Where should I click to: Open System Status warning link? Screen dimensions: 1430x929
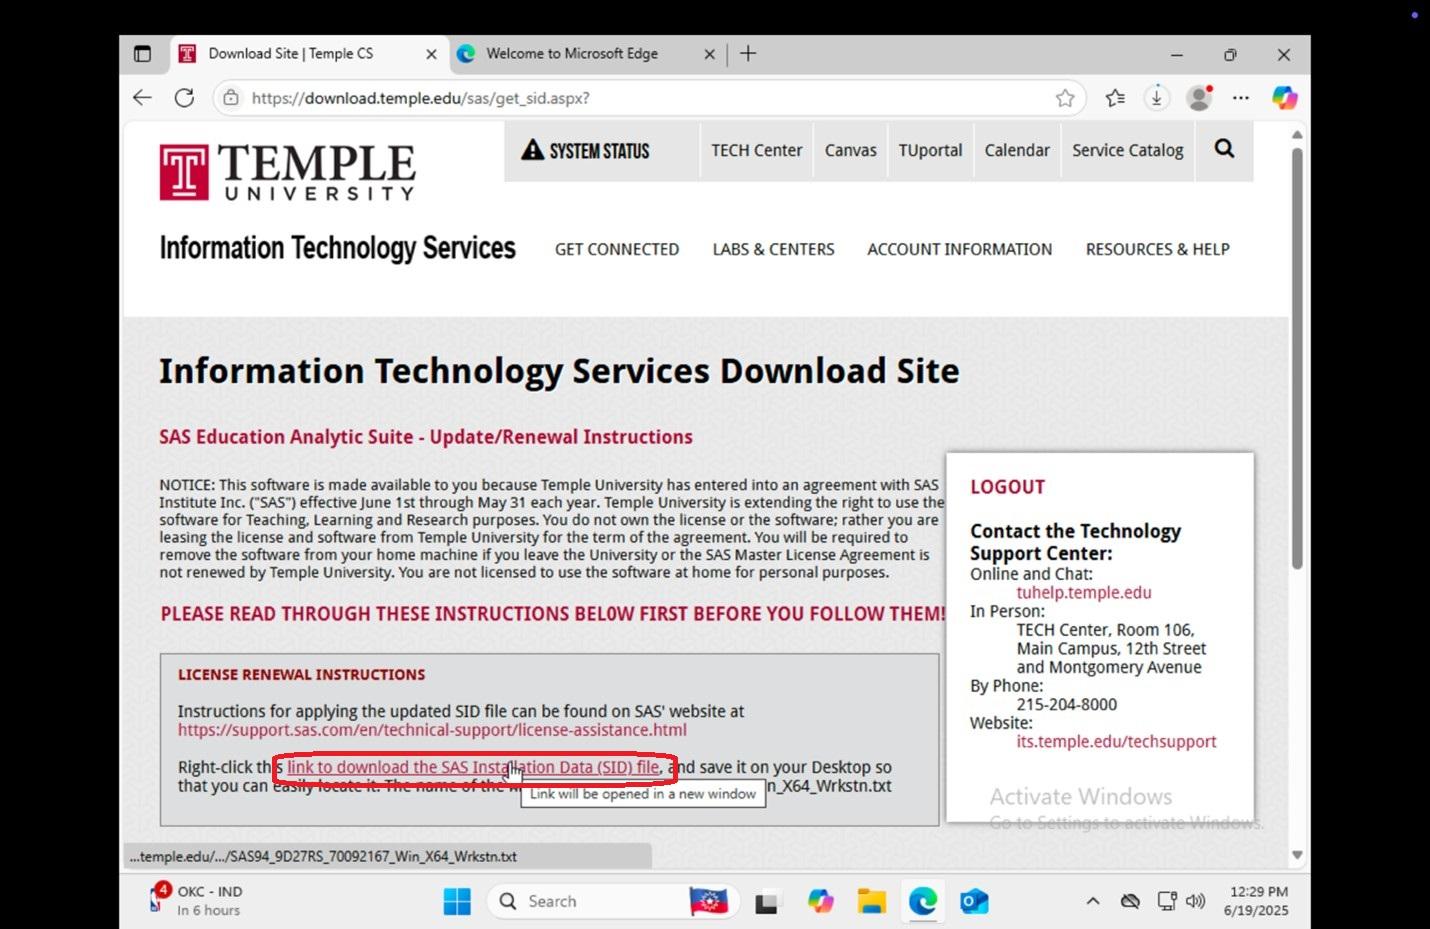[x=586, y=151]
